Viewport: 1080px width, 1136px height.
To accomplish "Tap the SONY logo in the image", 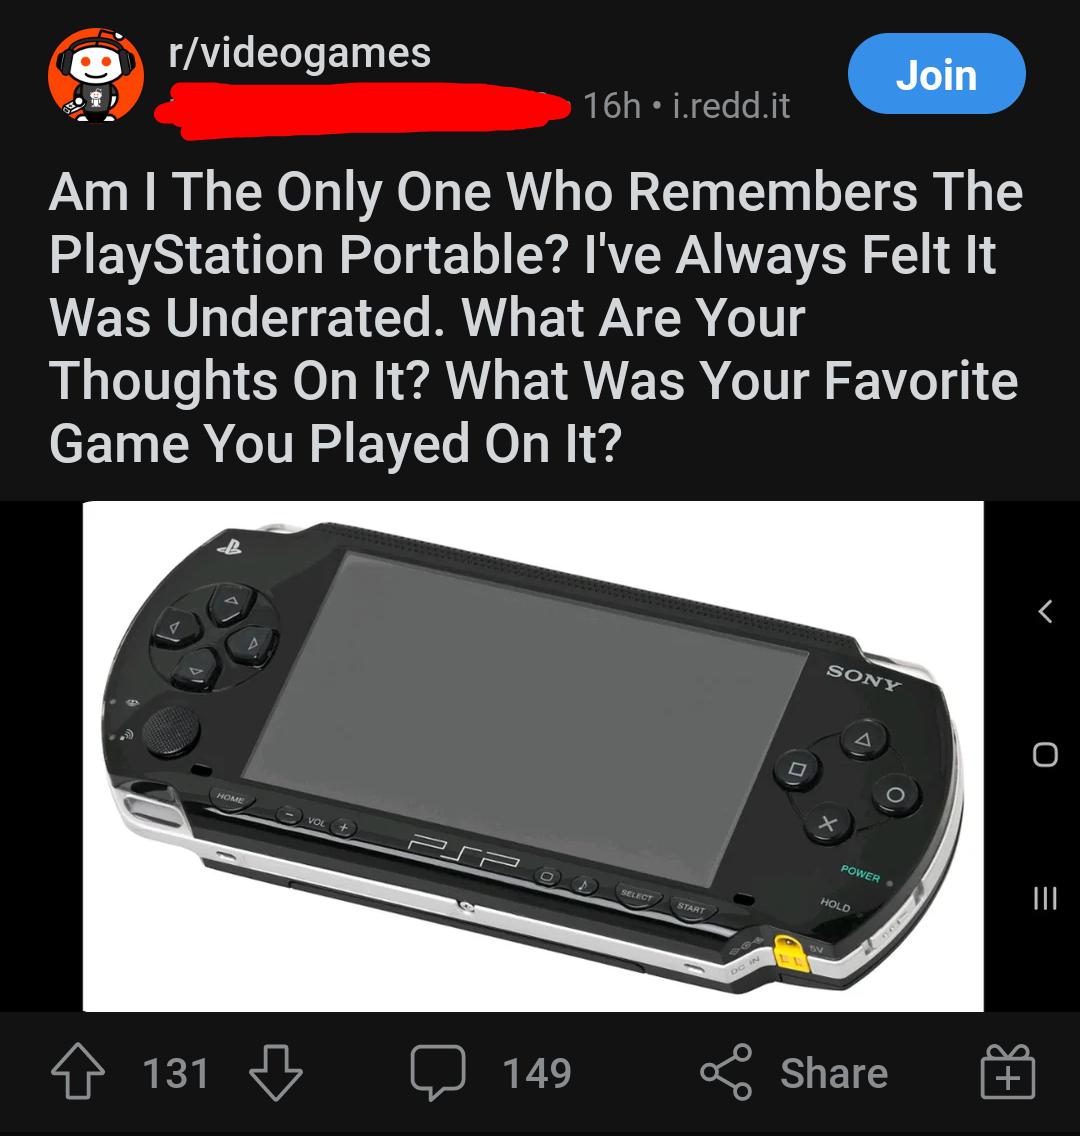I will pos(864,678).
